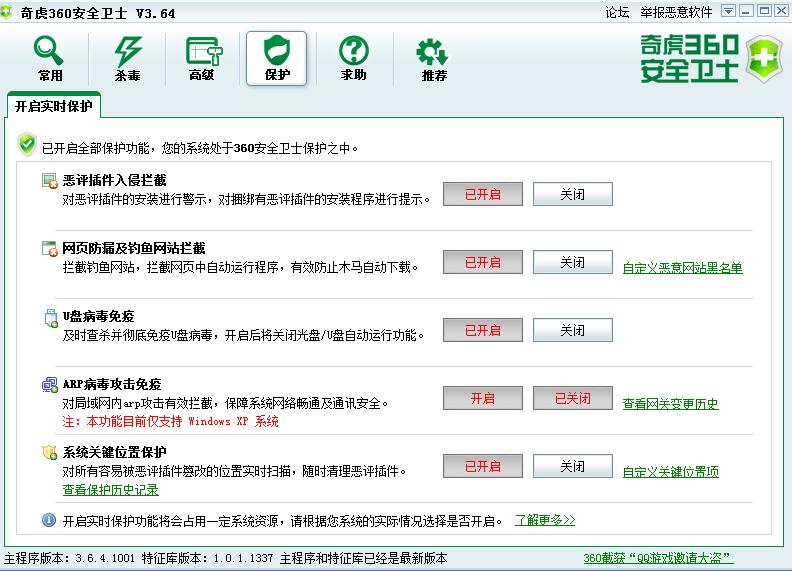
Task: Open the 高级 (Advanced) tools icon
Action: (203, 59)
